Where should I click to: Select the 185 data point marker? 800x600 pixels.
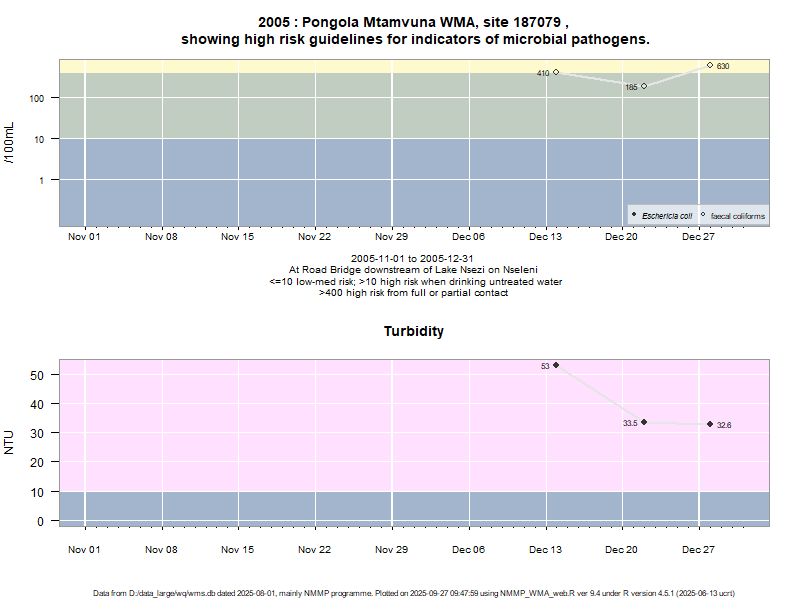[644, 86]
